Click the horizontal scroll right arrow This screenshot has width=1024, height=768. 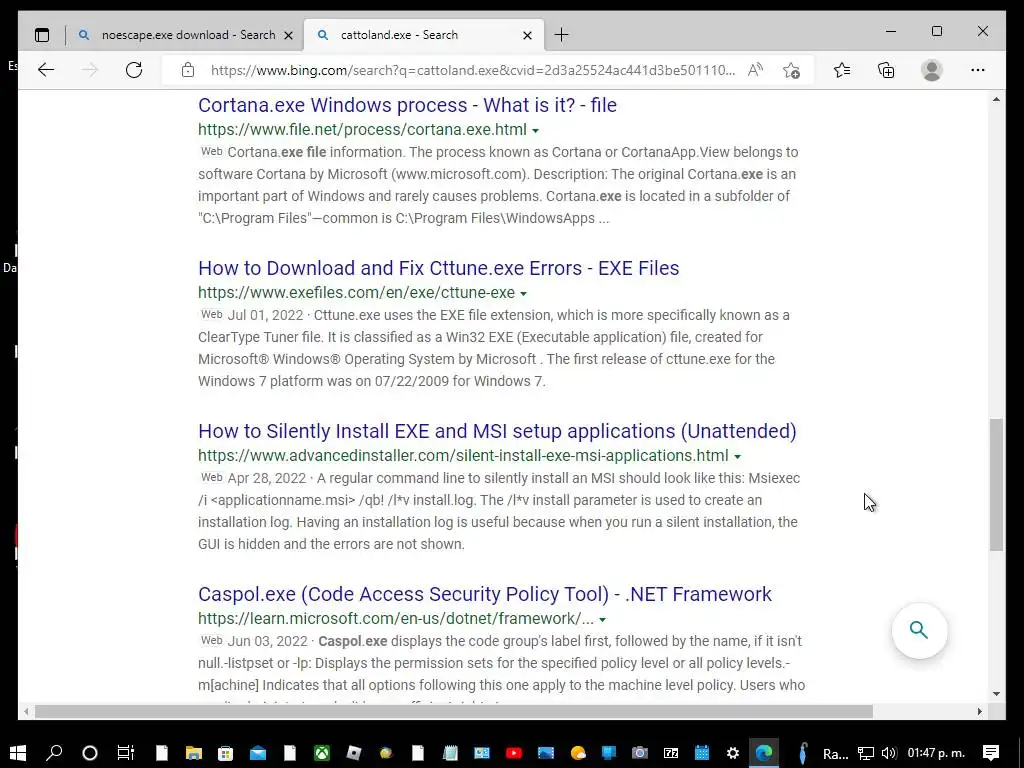tap(980, 711)
